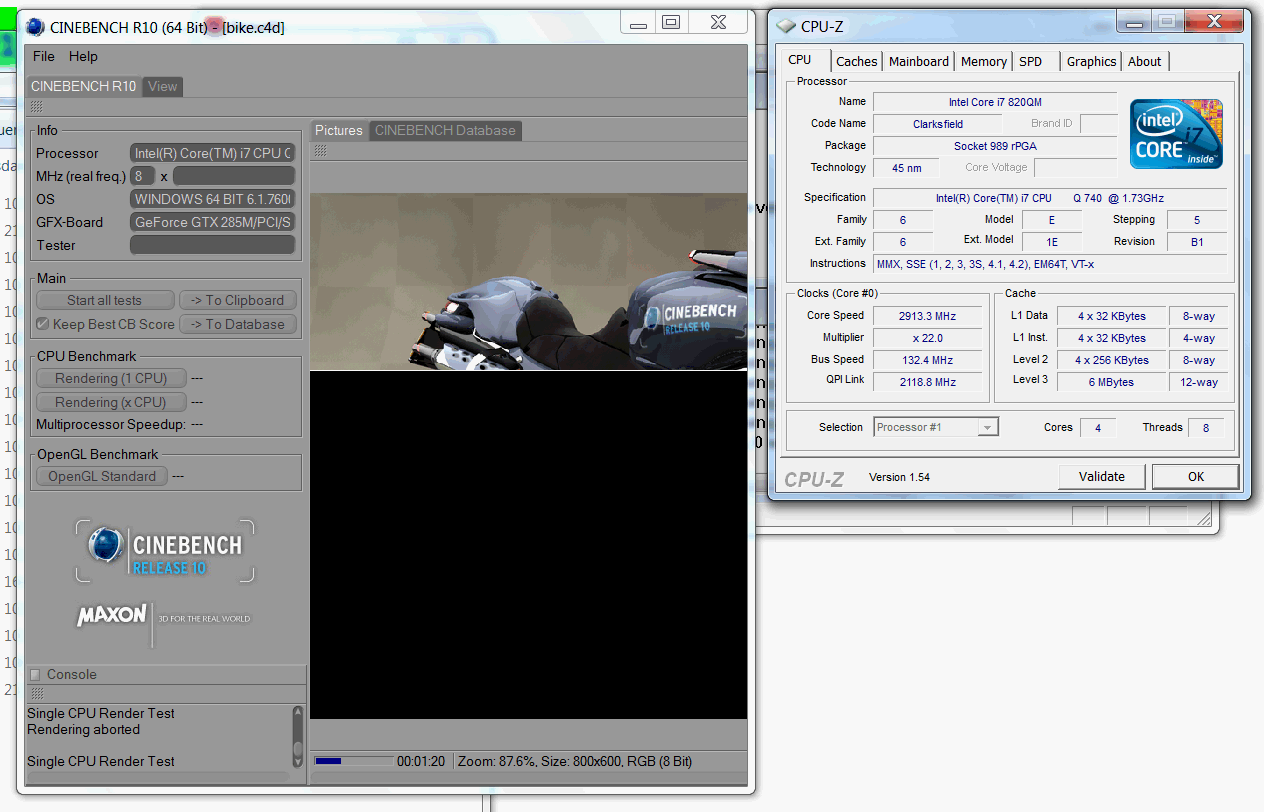
Task: Open the Help menu in CINEBENCH
Action: [83, 57]
